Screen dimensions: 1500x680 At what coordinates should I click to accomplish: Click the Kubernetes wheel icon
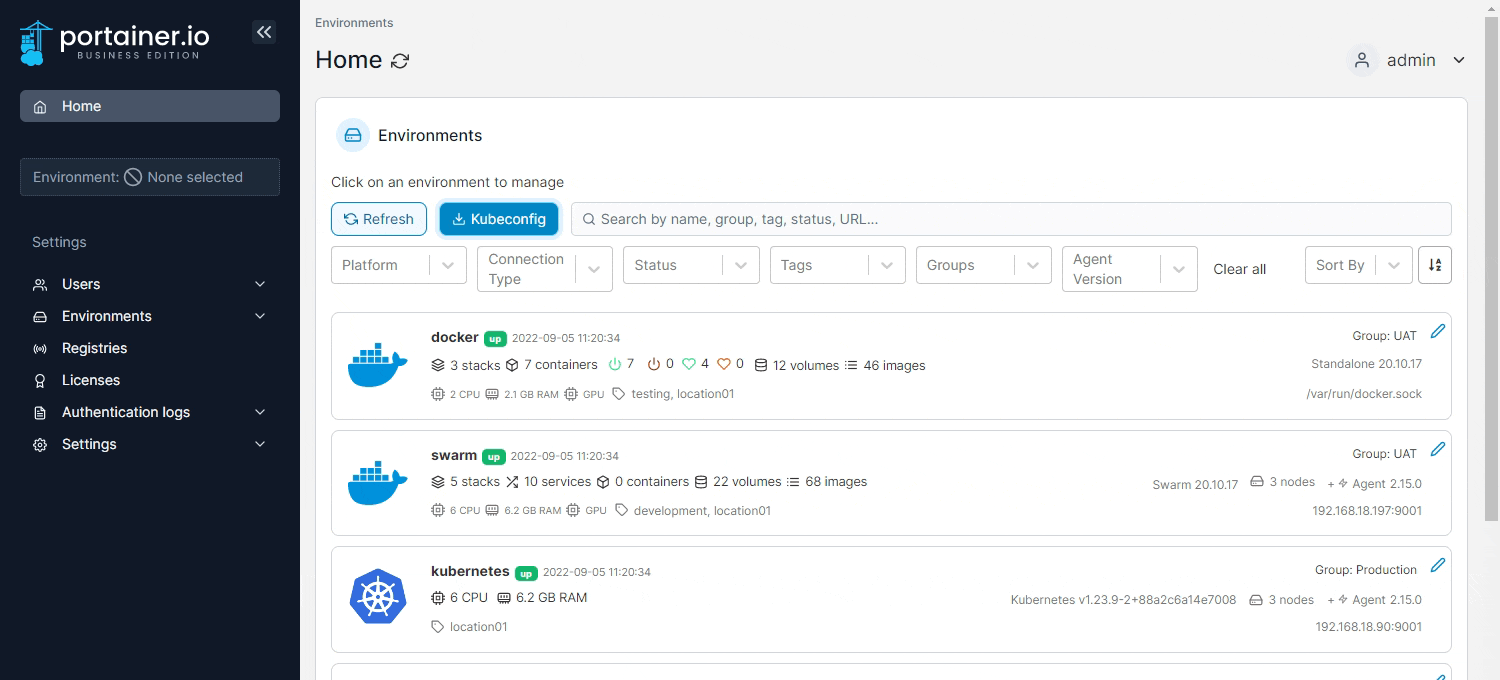[x=377, y=597]
